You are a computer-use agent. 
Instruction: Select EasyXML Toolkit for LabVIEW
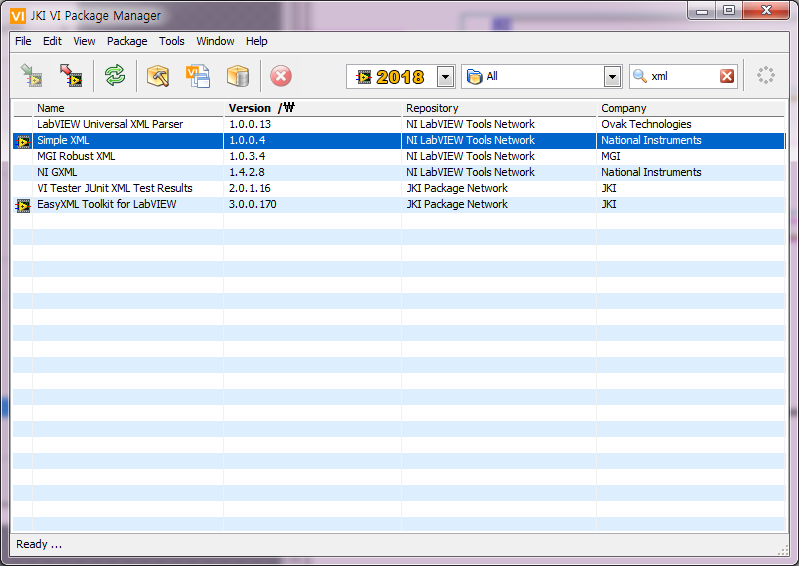coord(106,204)
